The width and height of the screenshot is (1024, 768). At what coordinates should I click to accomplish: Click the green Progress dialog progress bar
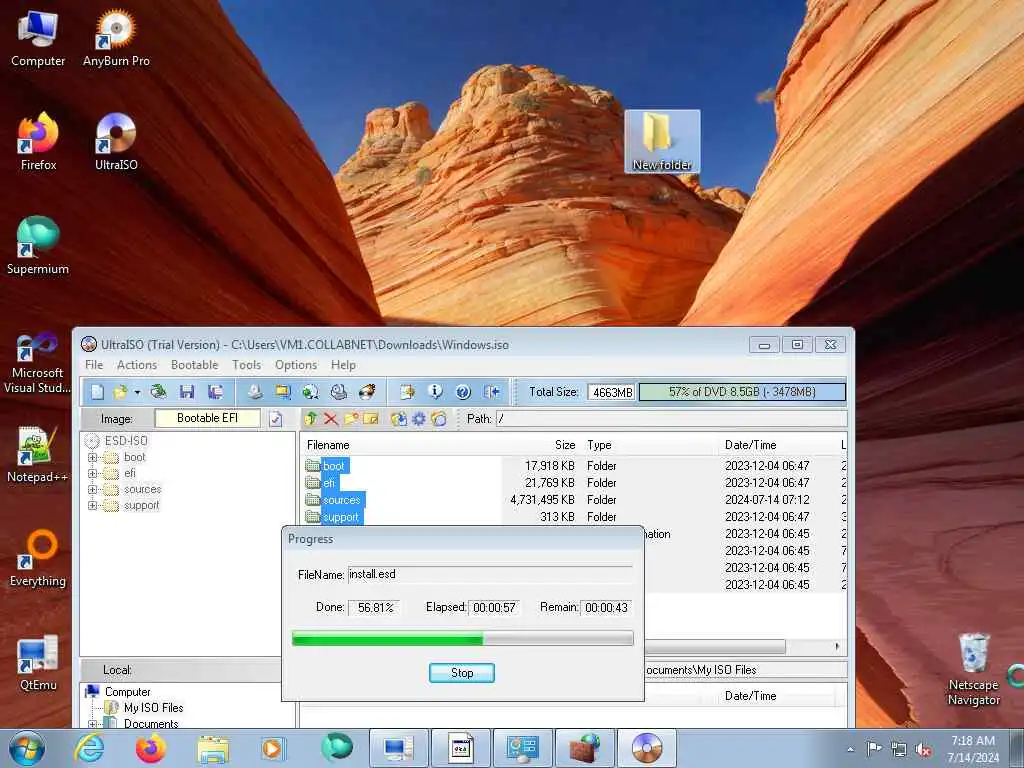click(x=462, y=638)
